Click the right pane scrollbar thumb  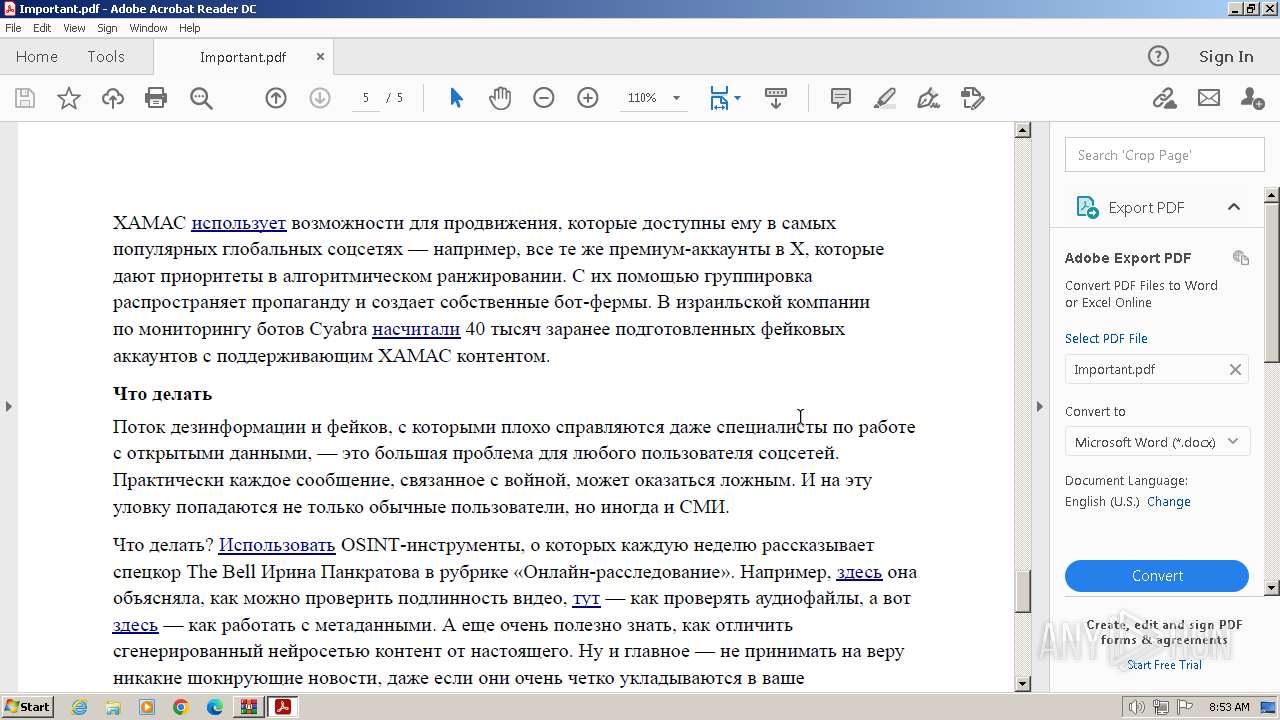(x=1272, y=281)
